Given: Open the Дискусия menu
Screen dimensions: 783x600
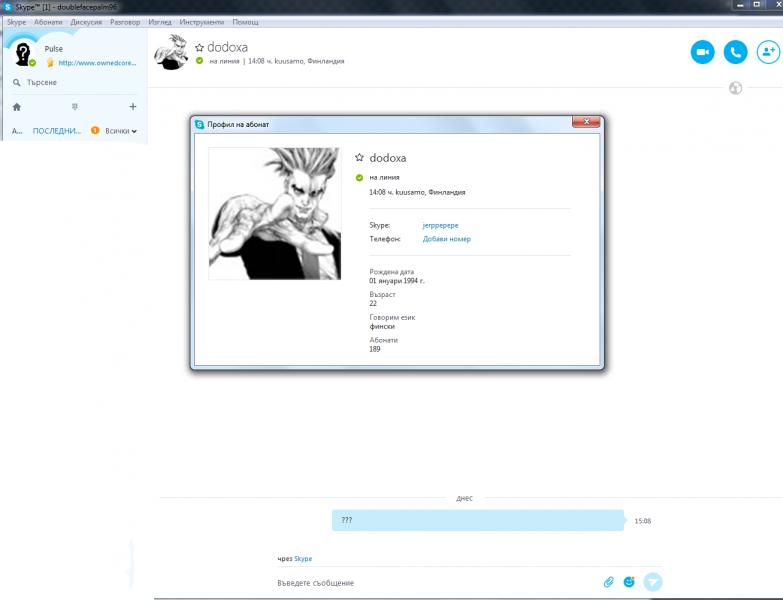Looking at the screenshot, I should [86, 22].
